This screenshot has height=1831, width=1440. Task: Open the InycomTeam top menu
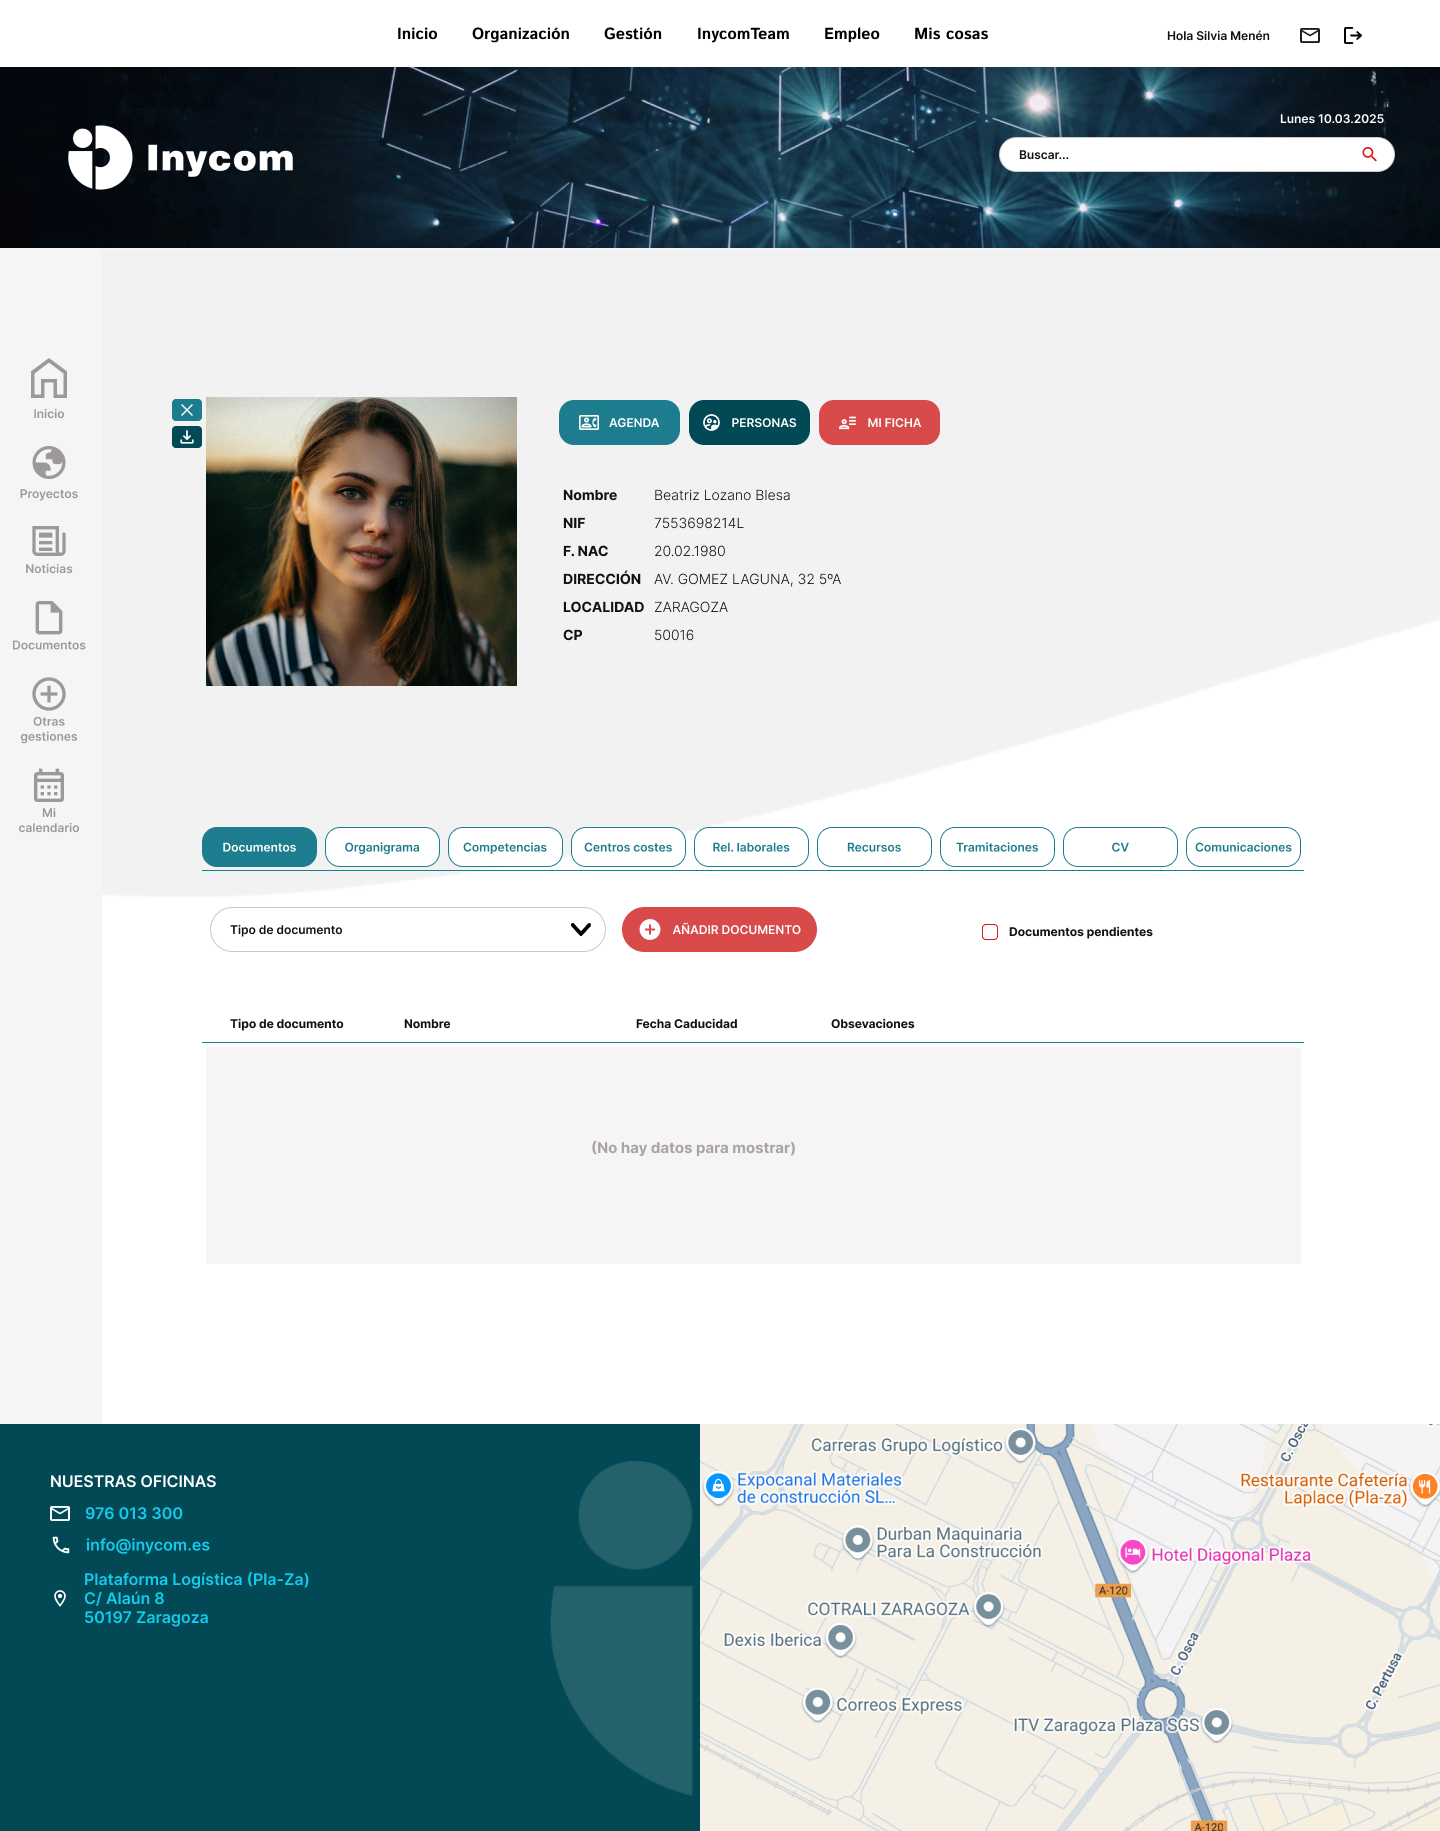(x=743, y=34)
